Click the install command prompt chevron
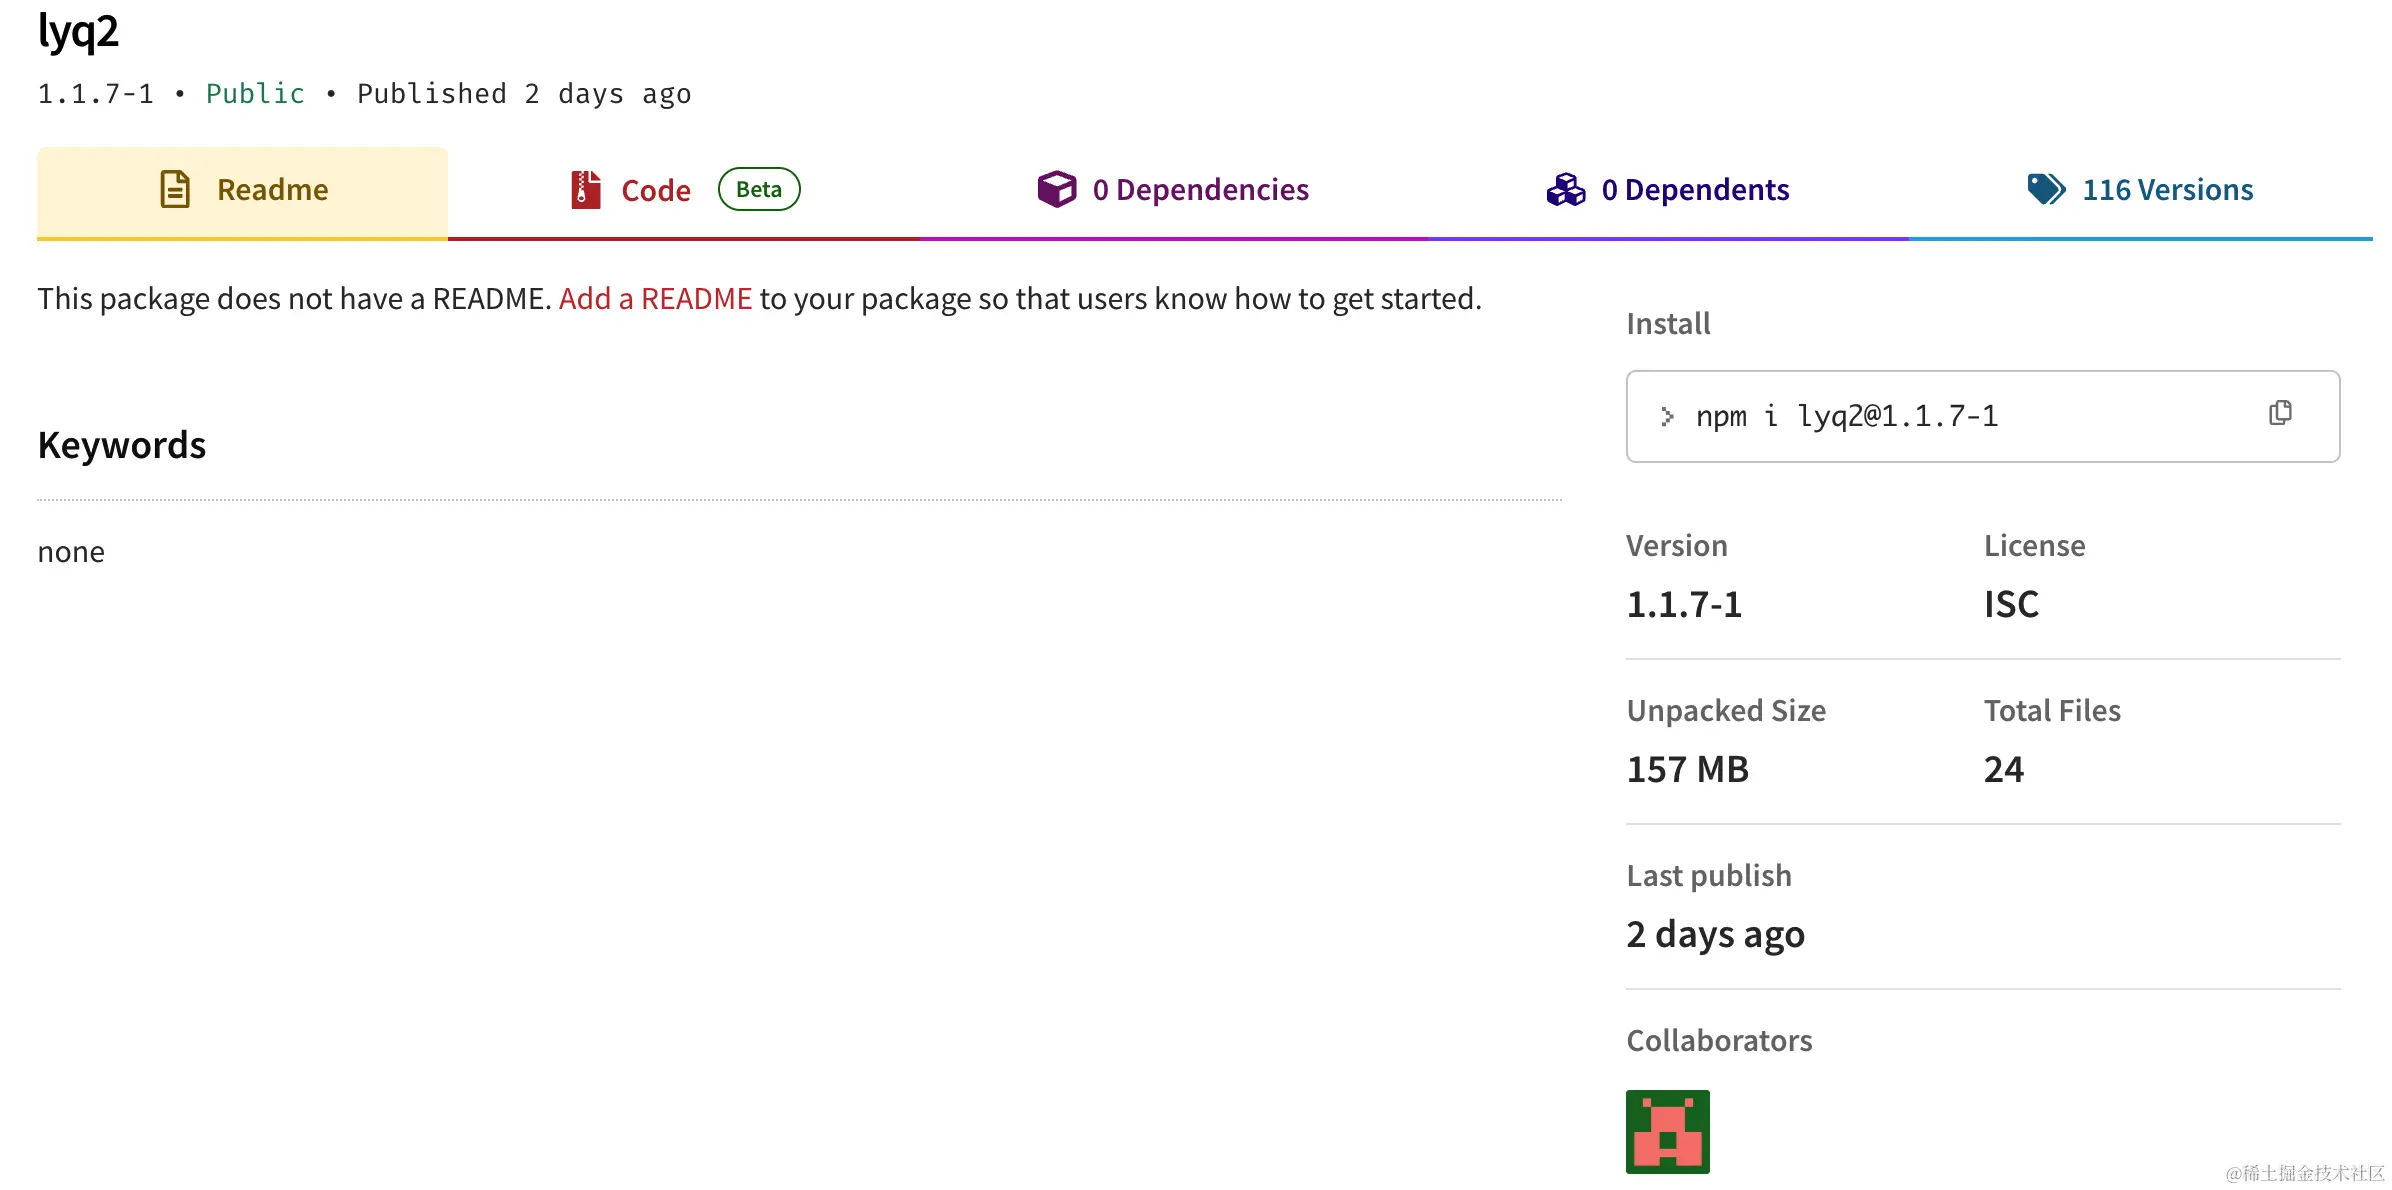 1667,416
